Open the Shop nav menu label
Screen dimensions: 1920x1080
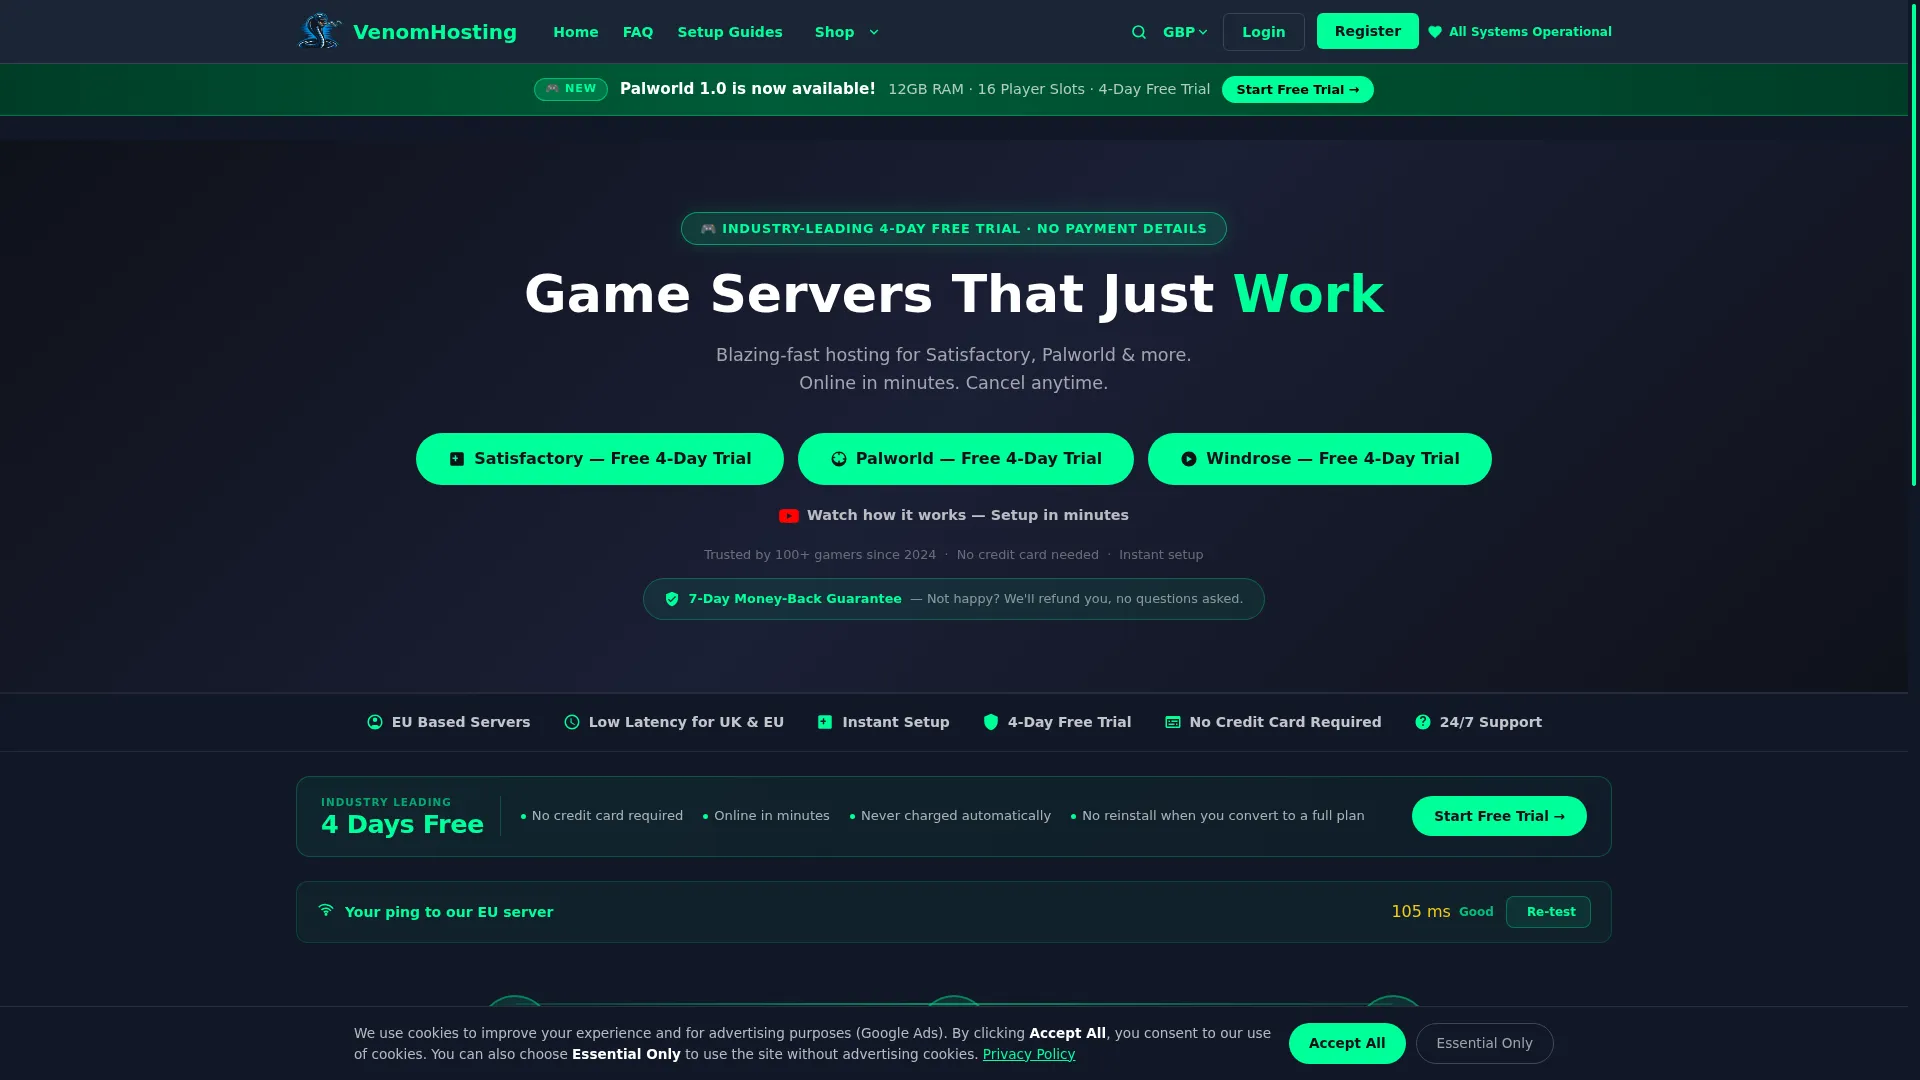835,32
